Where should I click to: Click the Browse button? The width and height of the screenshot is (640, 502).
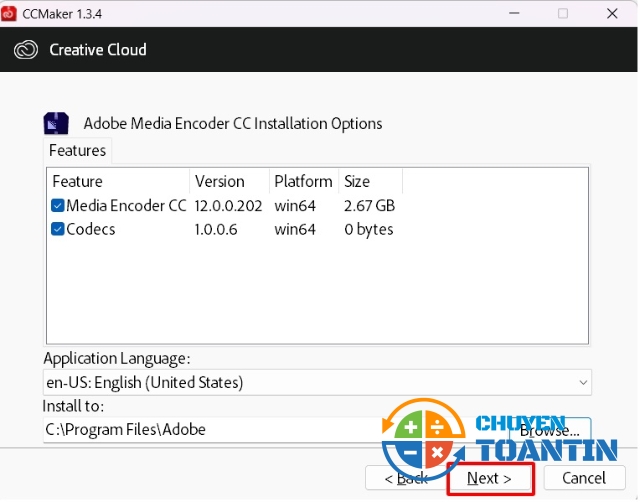click(x=551, y=431)
